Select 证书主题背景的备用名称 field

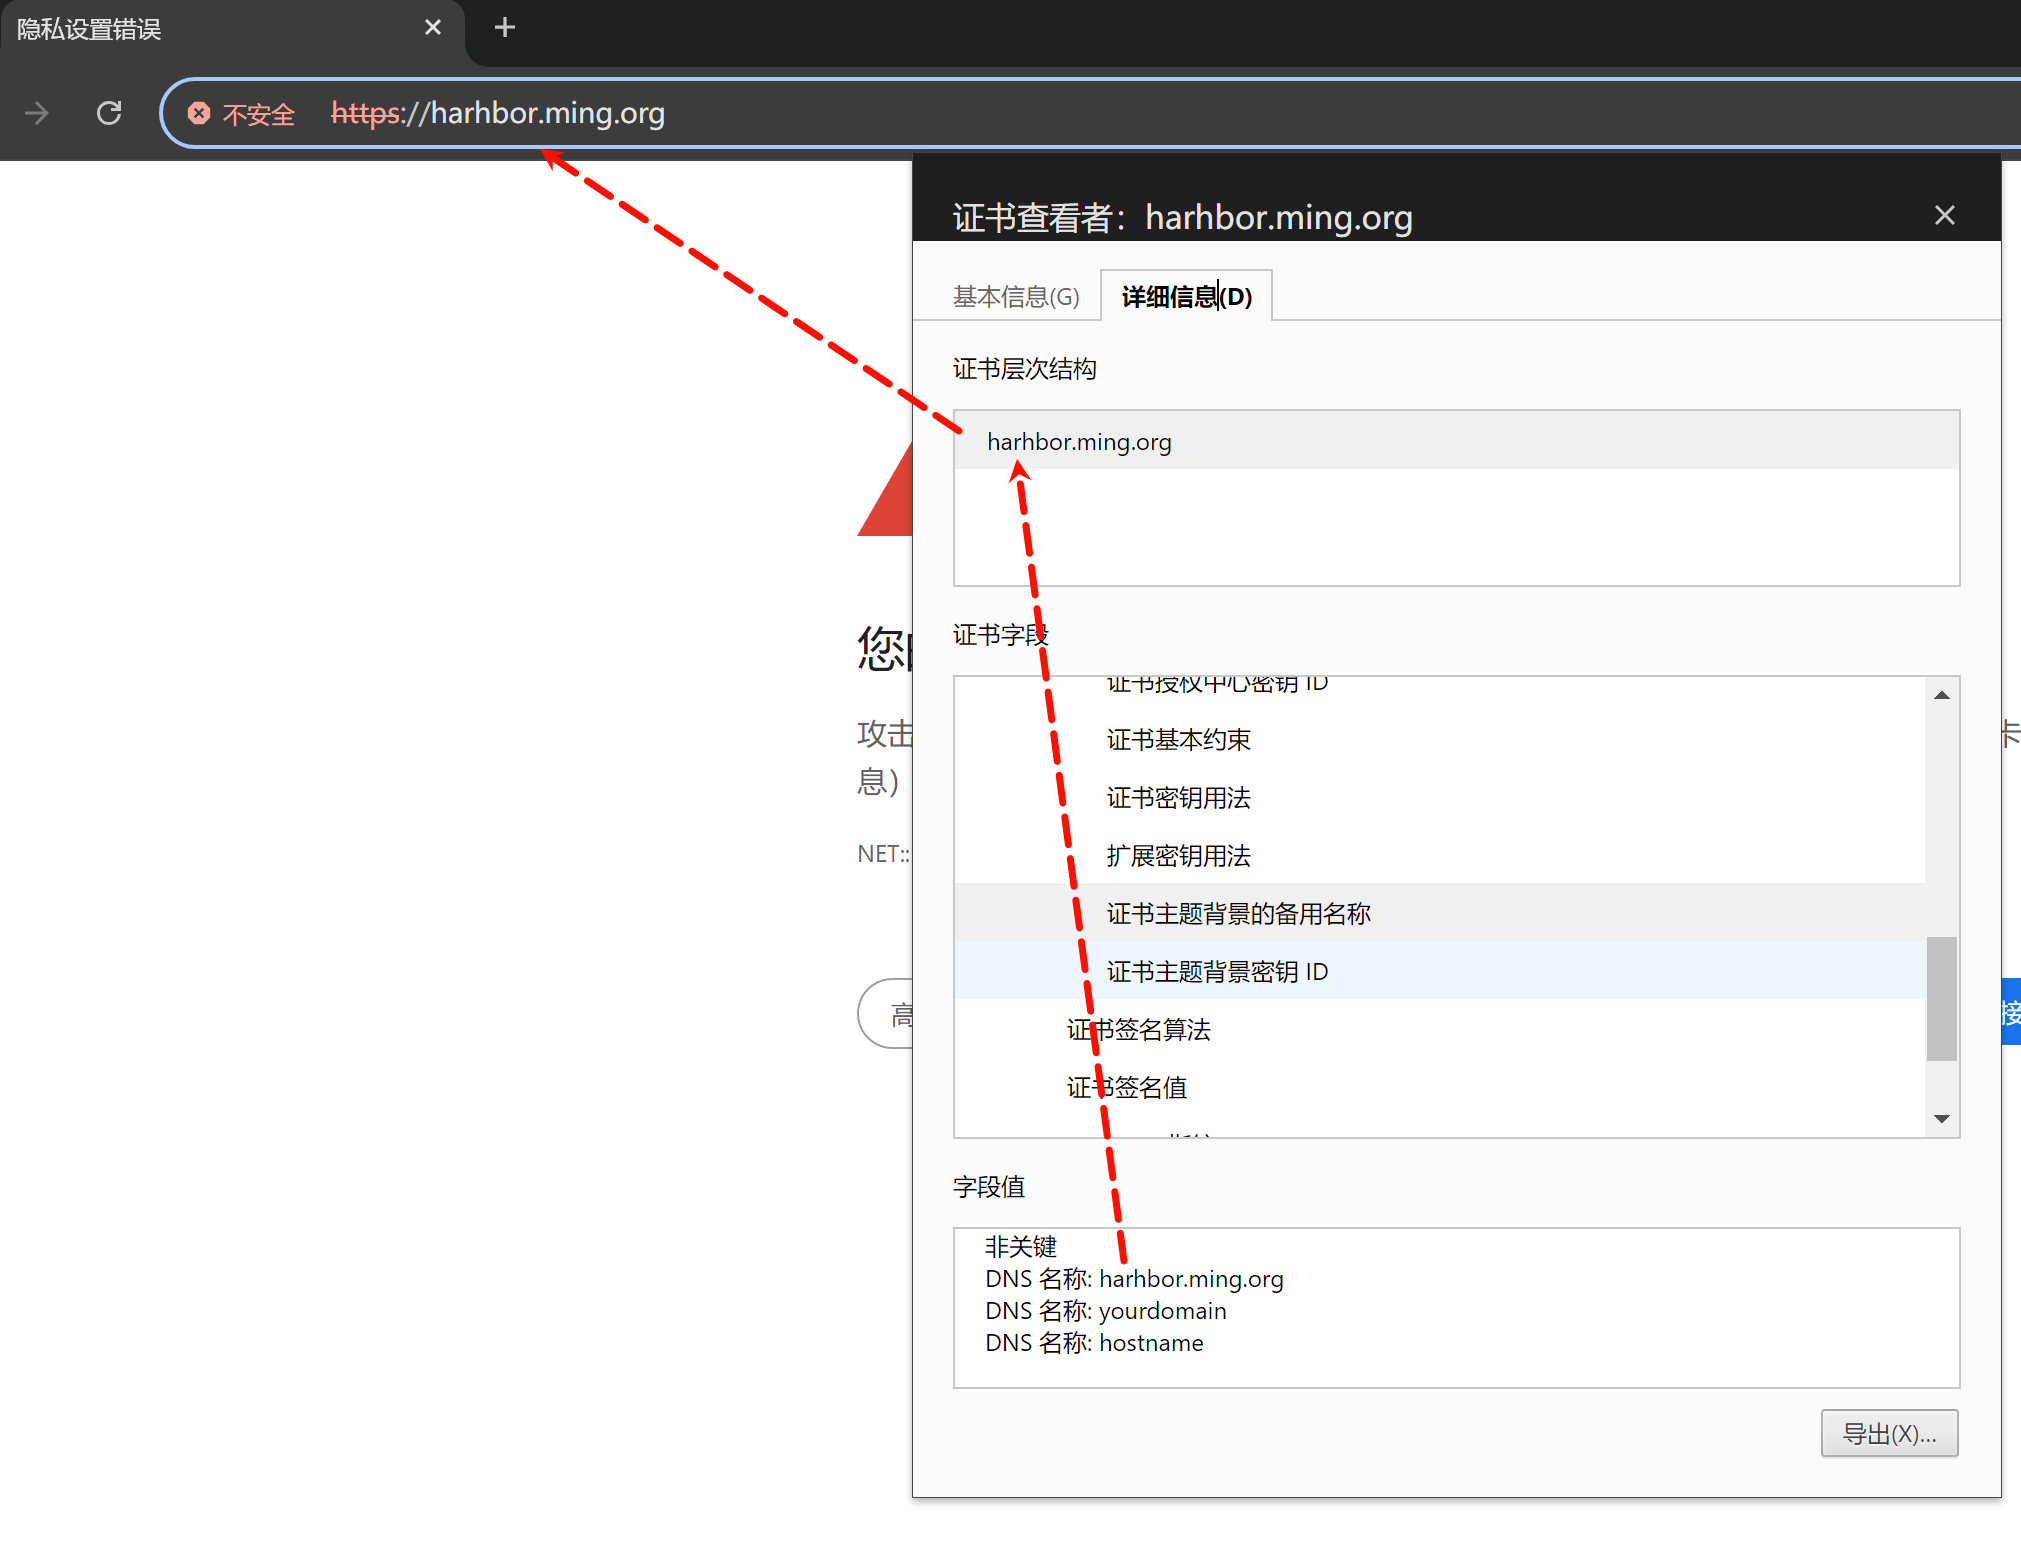(1238, 914)
